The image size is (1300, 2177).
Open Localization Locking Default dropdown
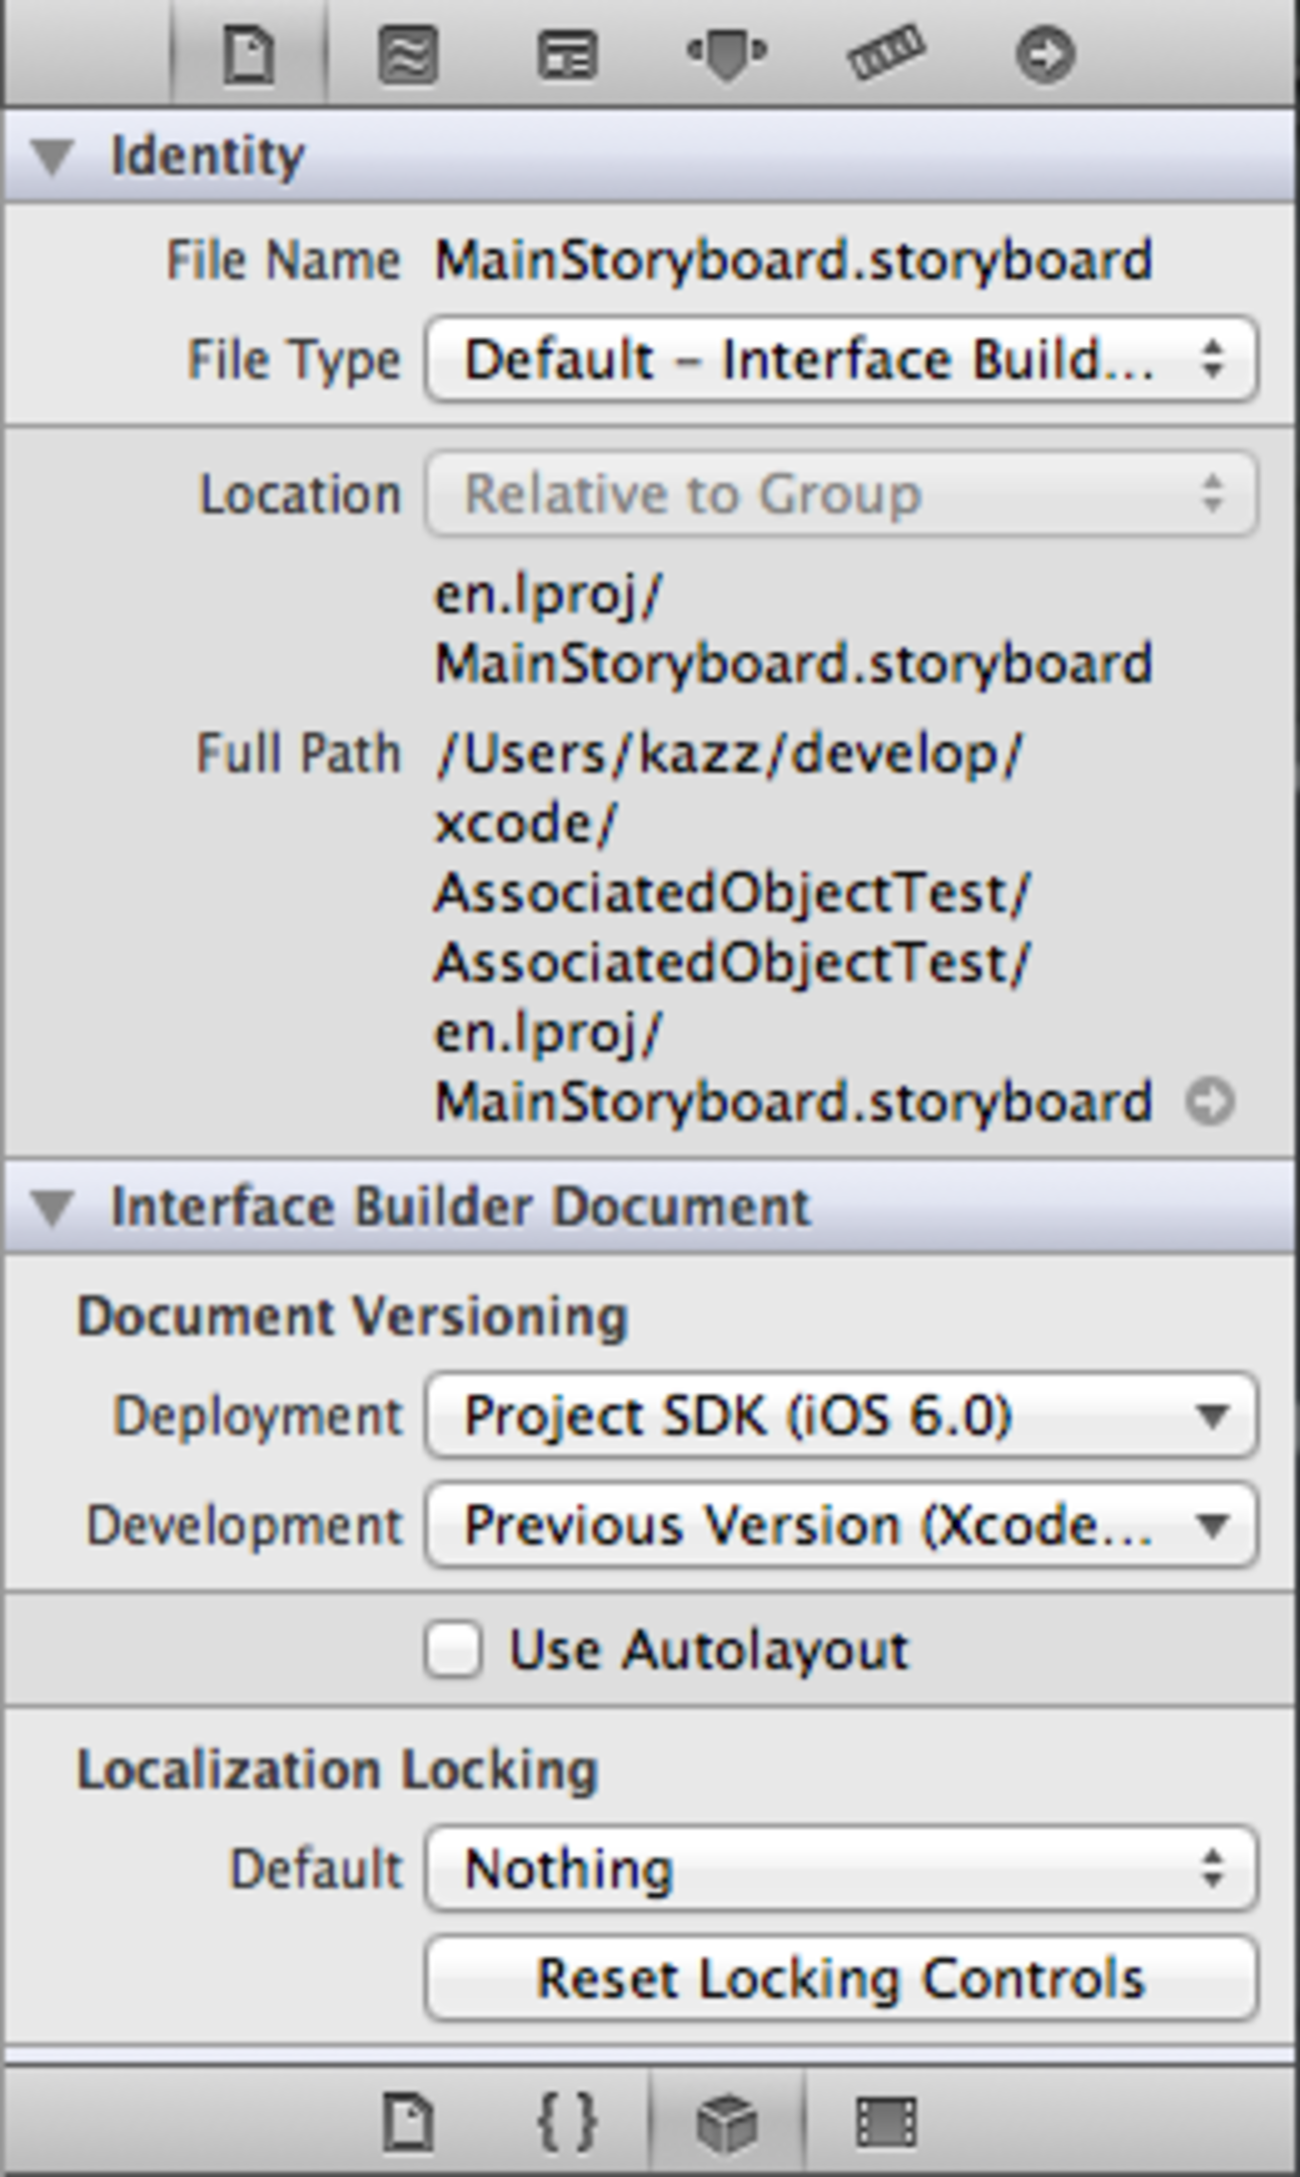coord(840,1869)
